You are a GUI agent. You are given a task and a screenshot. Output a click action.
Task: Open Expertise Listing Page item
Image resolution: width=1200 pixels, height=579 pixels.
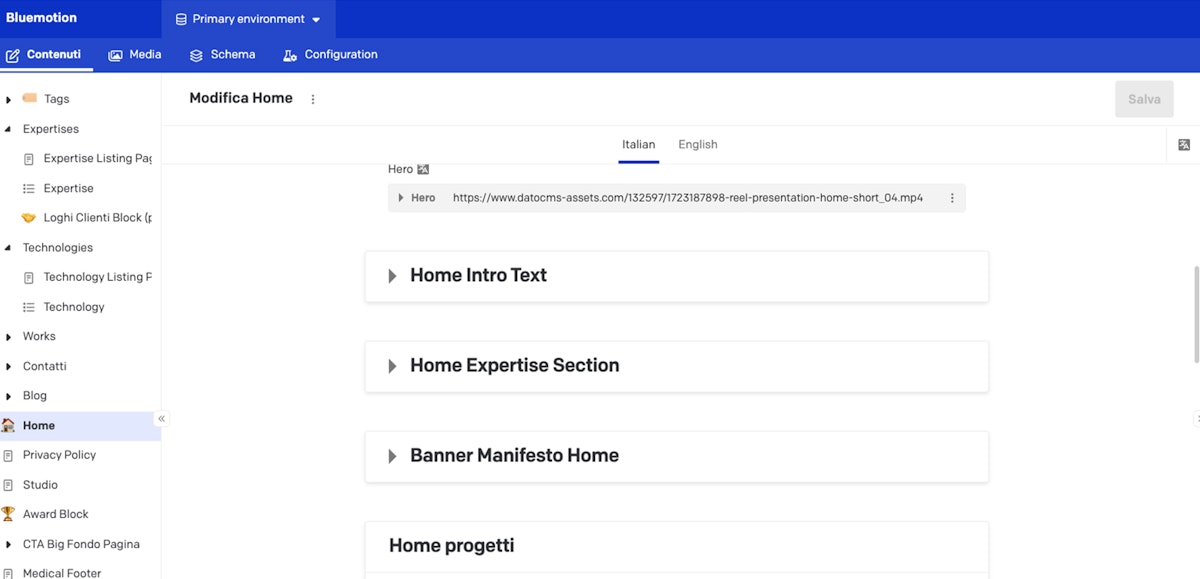(97, 158)
